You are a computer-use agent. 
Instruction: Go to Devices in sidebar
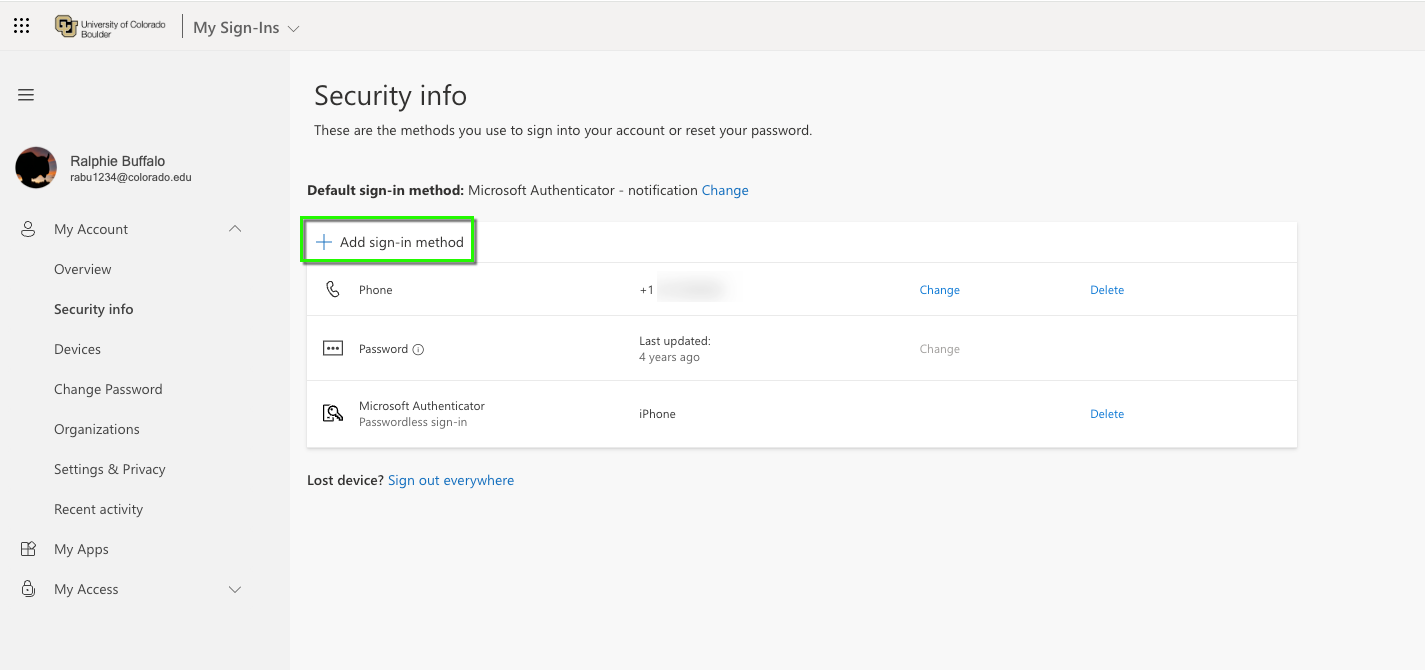[77, 349]
